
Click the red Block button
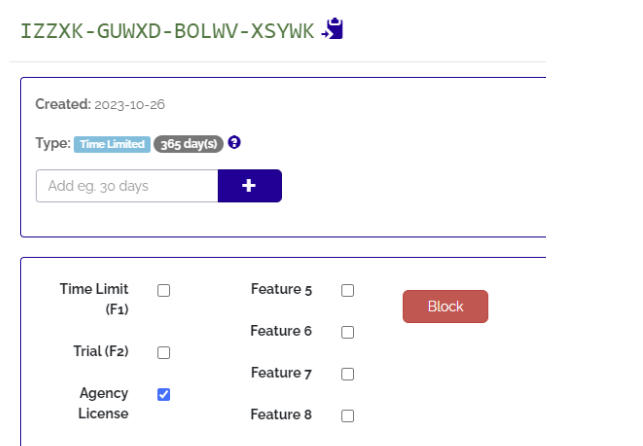click(445, 307)
